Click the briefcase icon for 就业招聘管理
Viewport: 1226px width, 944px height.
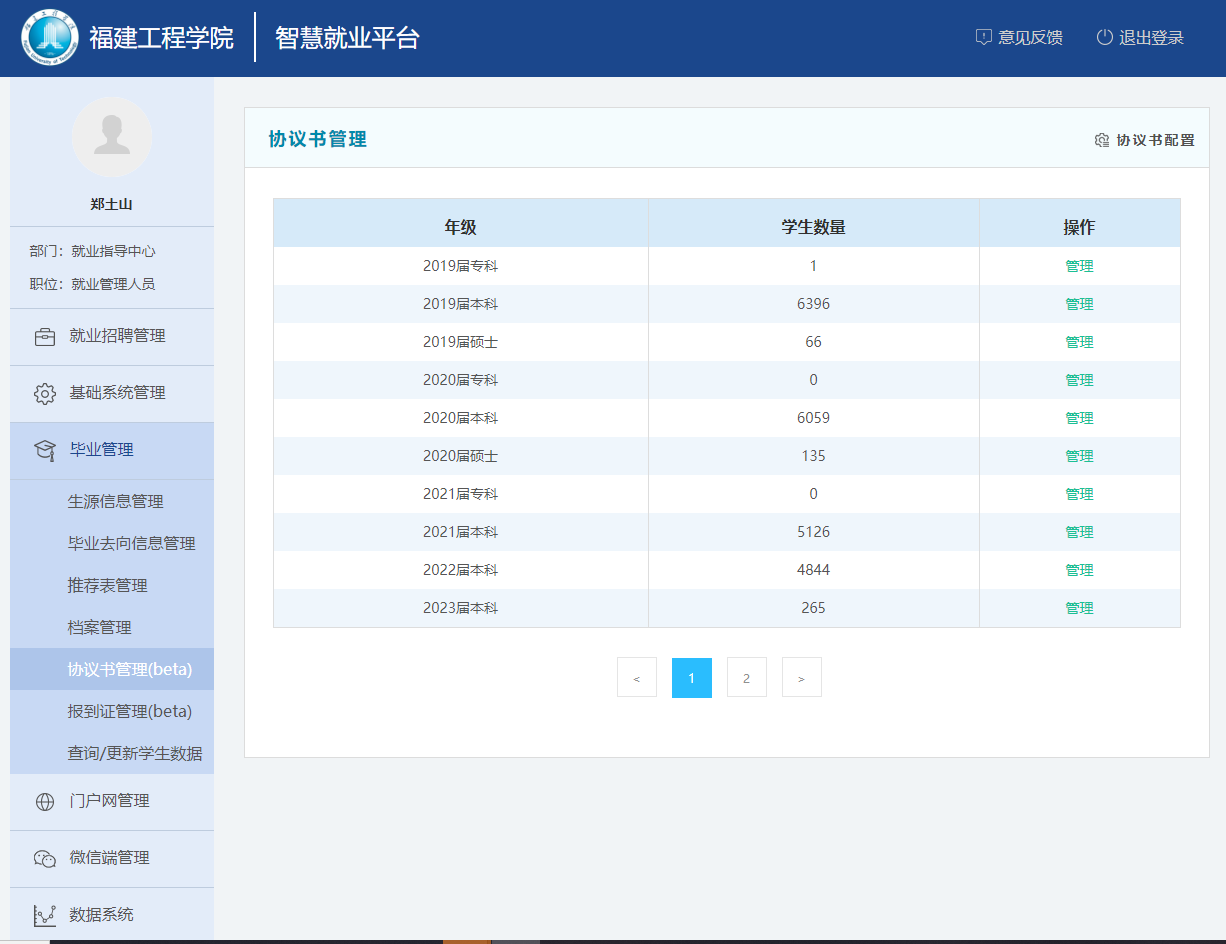[45, 337]
